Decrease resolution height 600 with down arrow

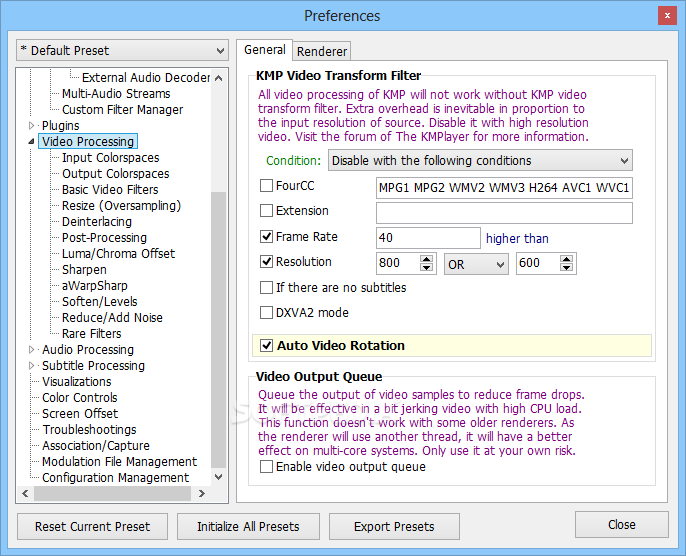567,267
